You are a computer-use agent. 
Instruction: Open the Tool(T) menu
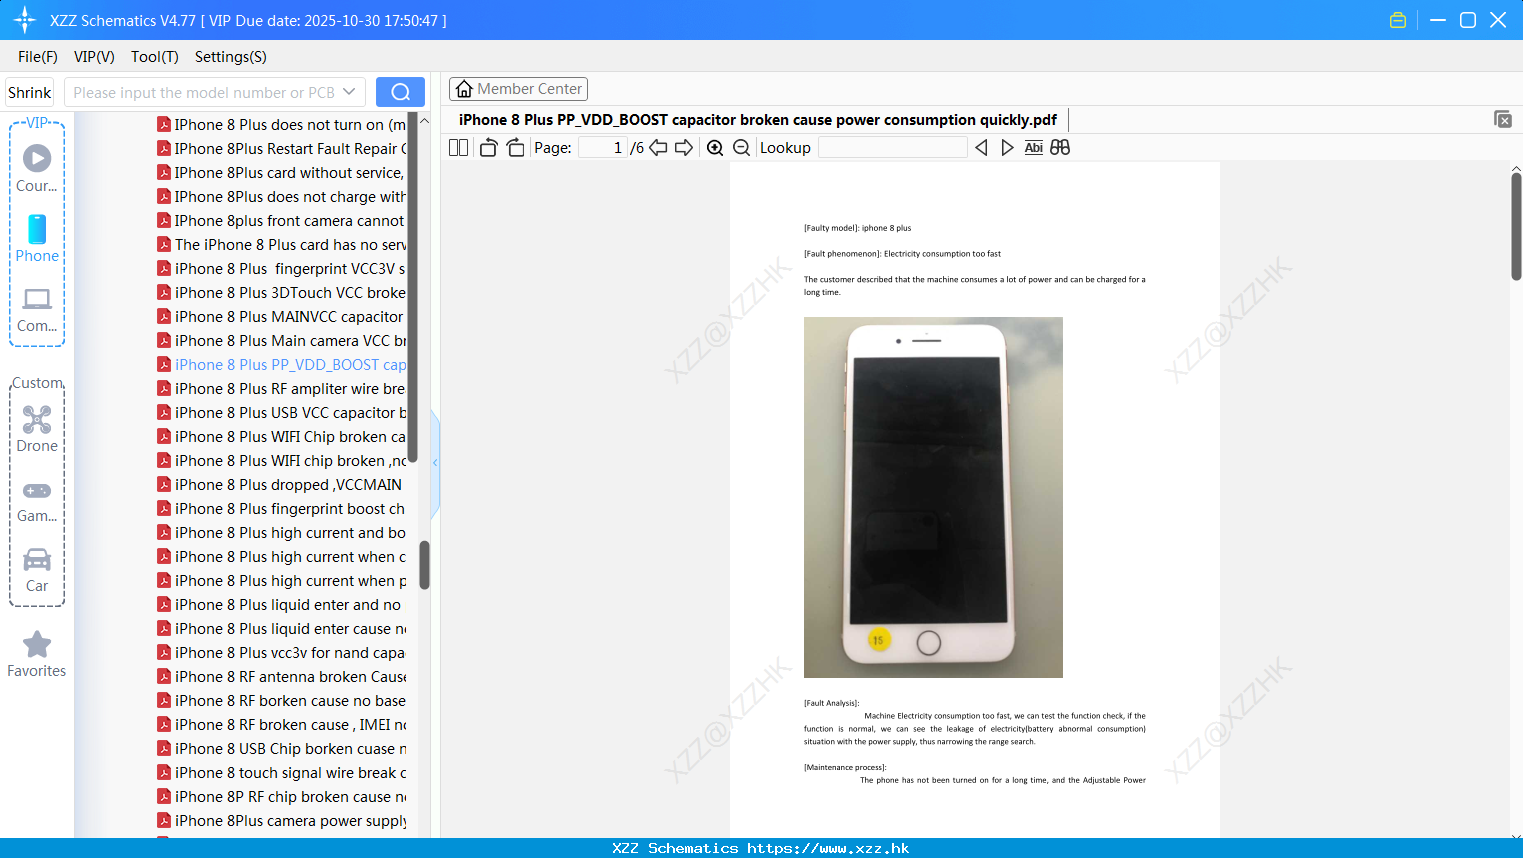(x=155, y=57)
